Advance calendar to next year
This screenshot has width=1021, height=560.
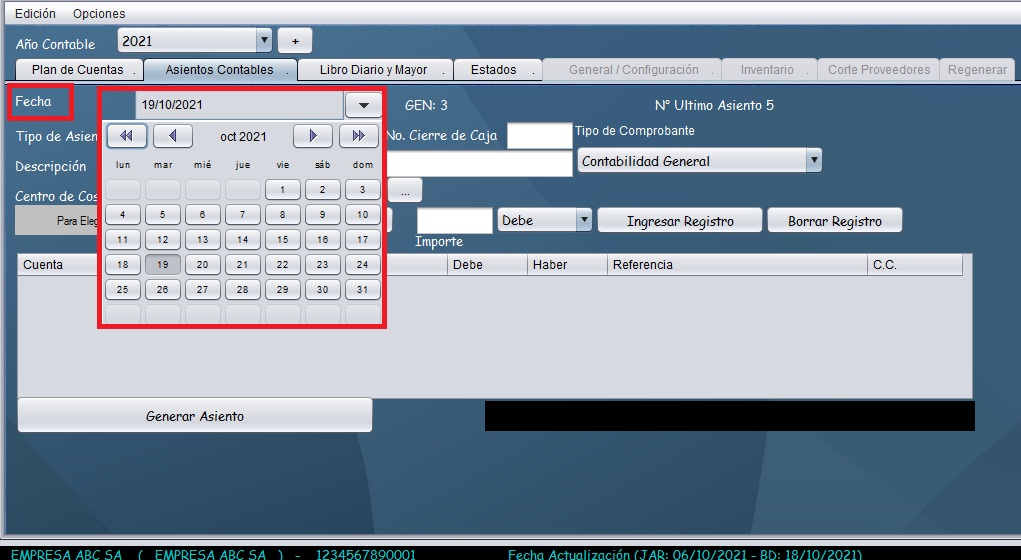(359, 136)
